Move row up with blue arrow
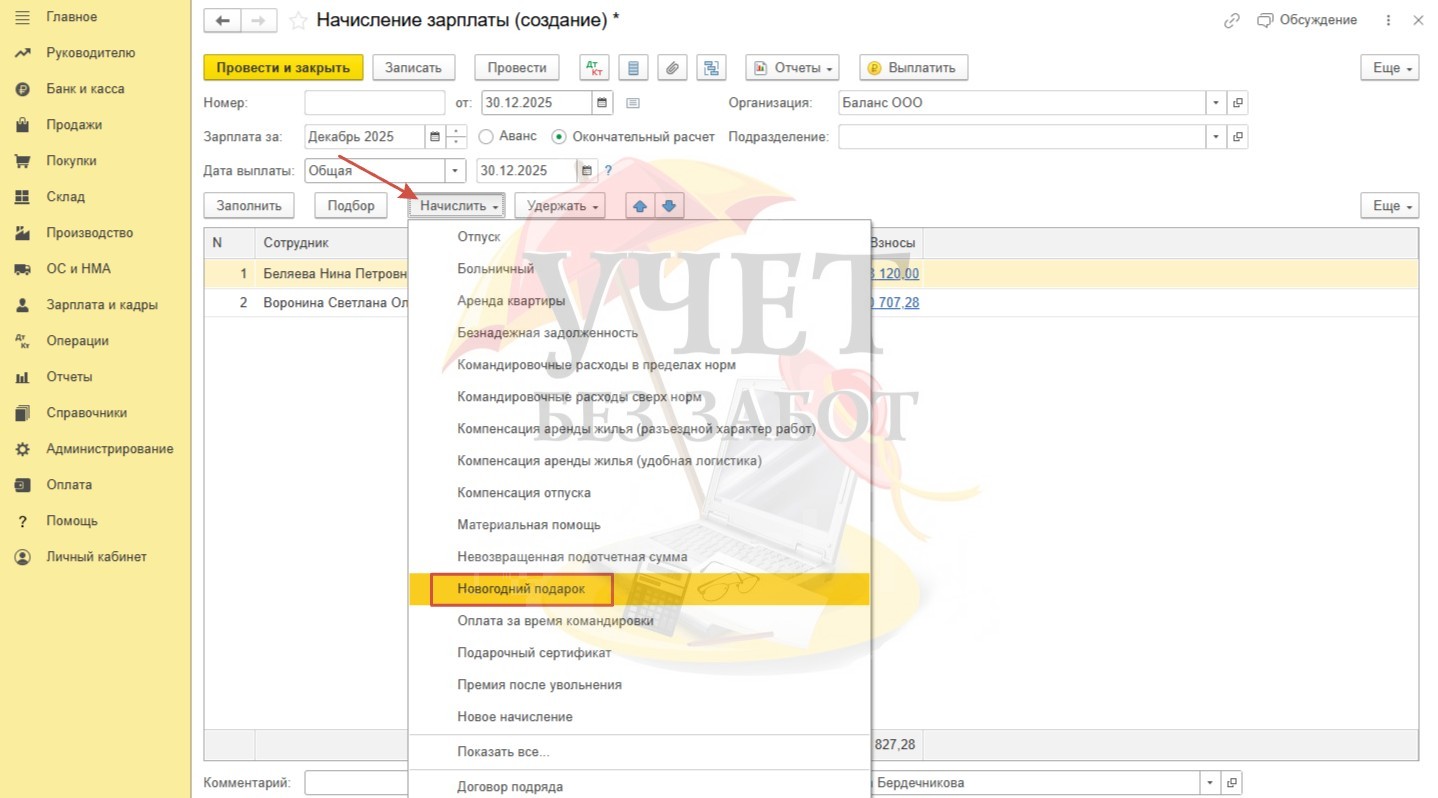 tap(640, 206)
